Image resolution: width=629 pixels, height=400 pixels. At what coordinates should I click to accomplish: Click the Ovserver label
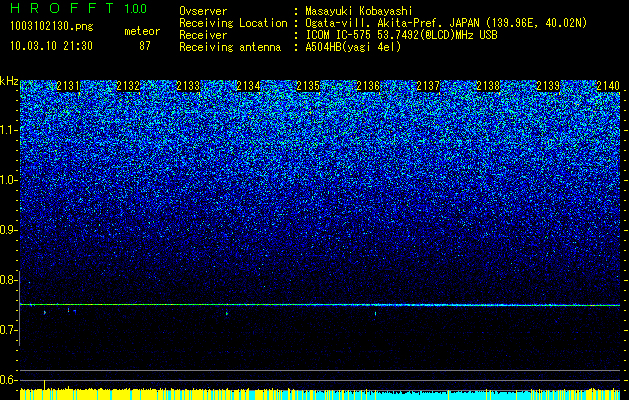[x=203, y=11]
